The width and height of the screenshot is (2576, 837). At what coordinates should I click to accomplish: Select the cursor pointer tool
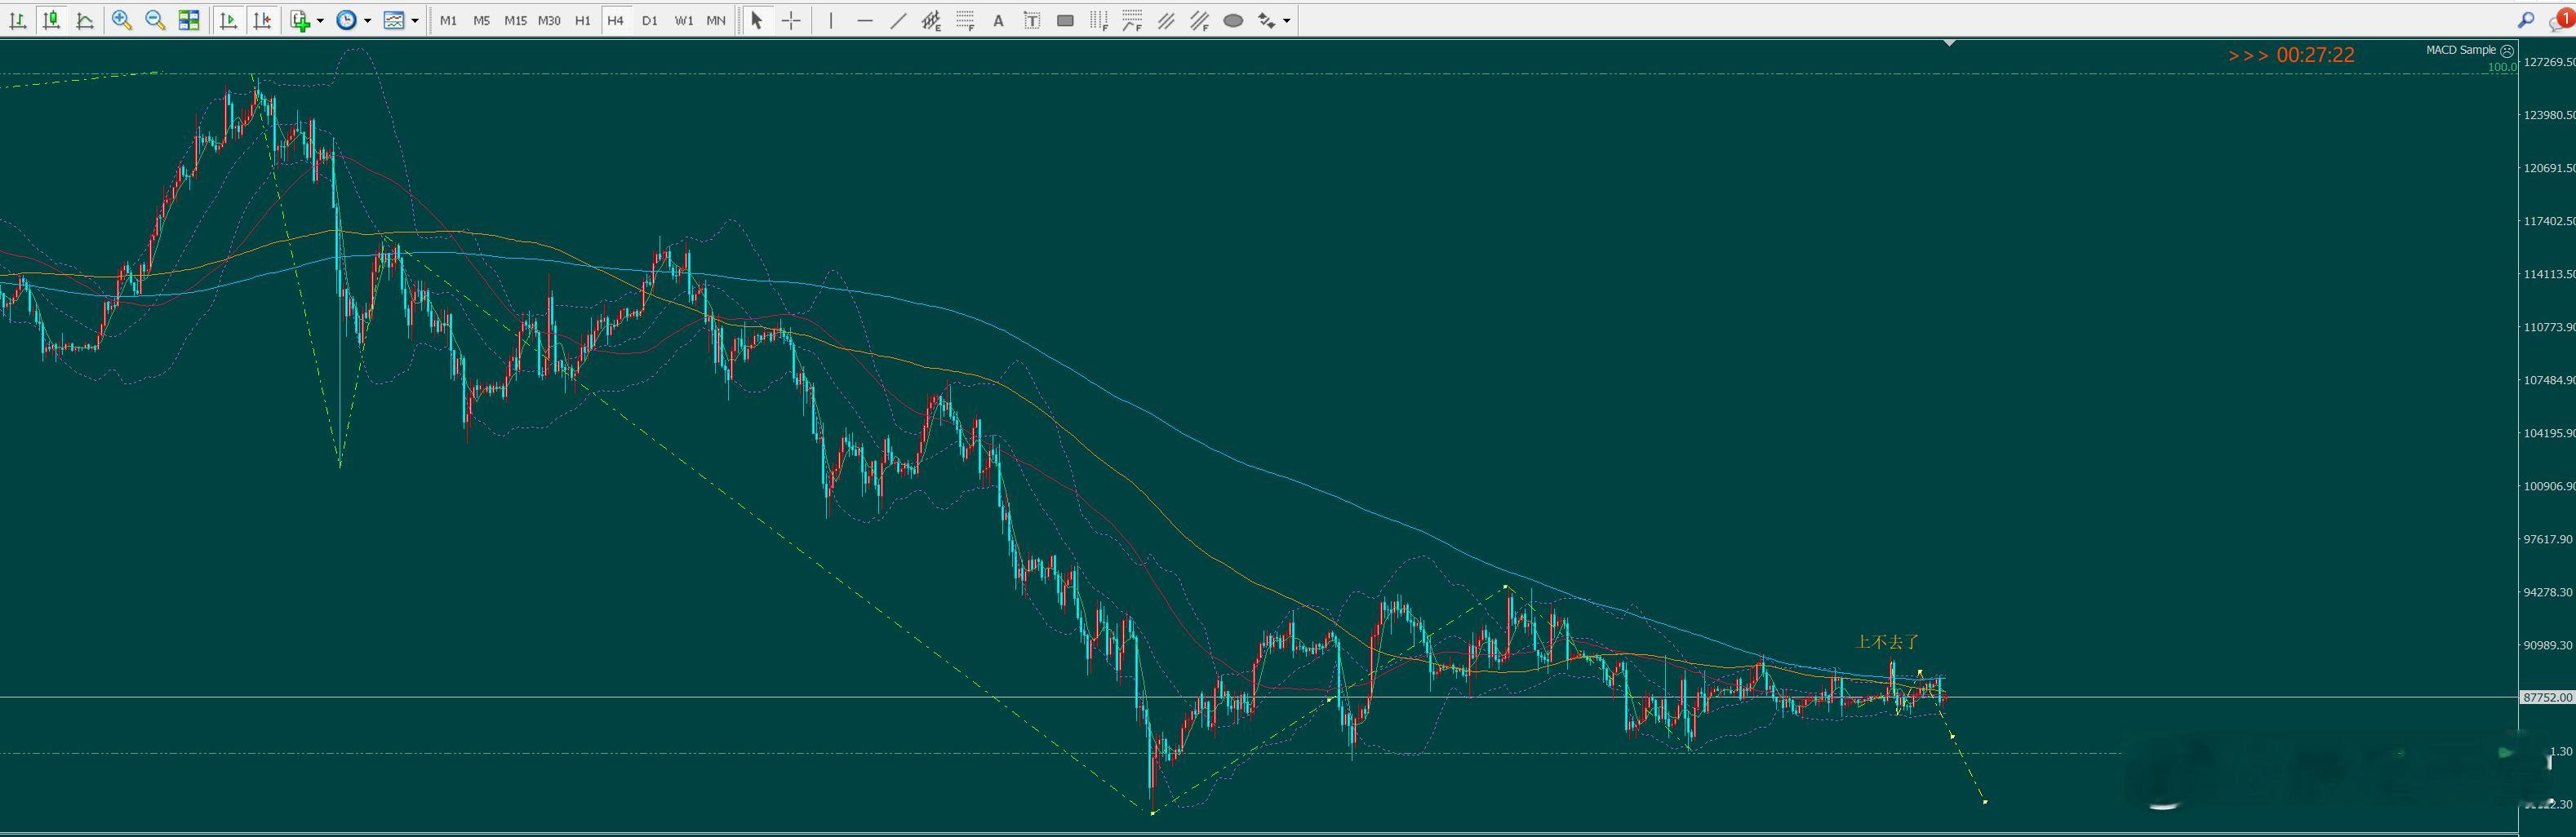point(757,20)
